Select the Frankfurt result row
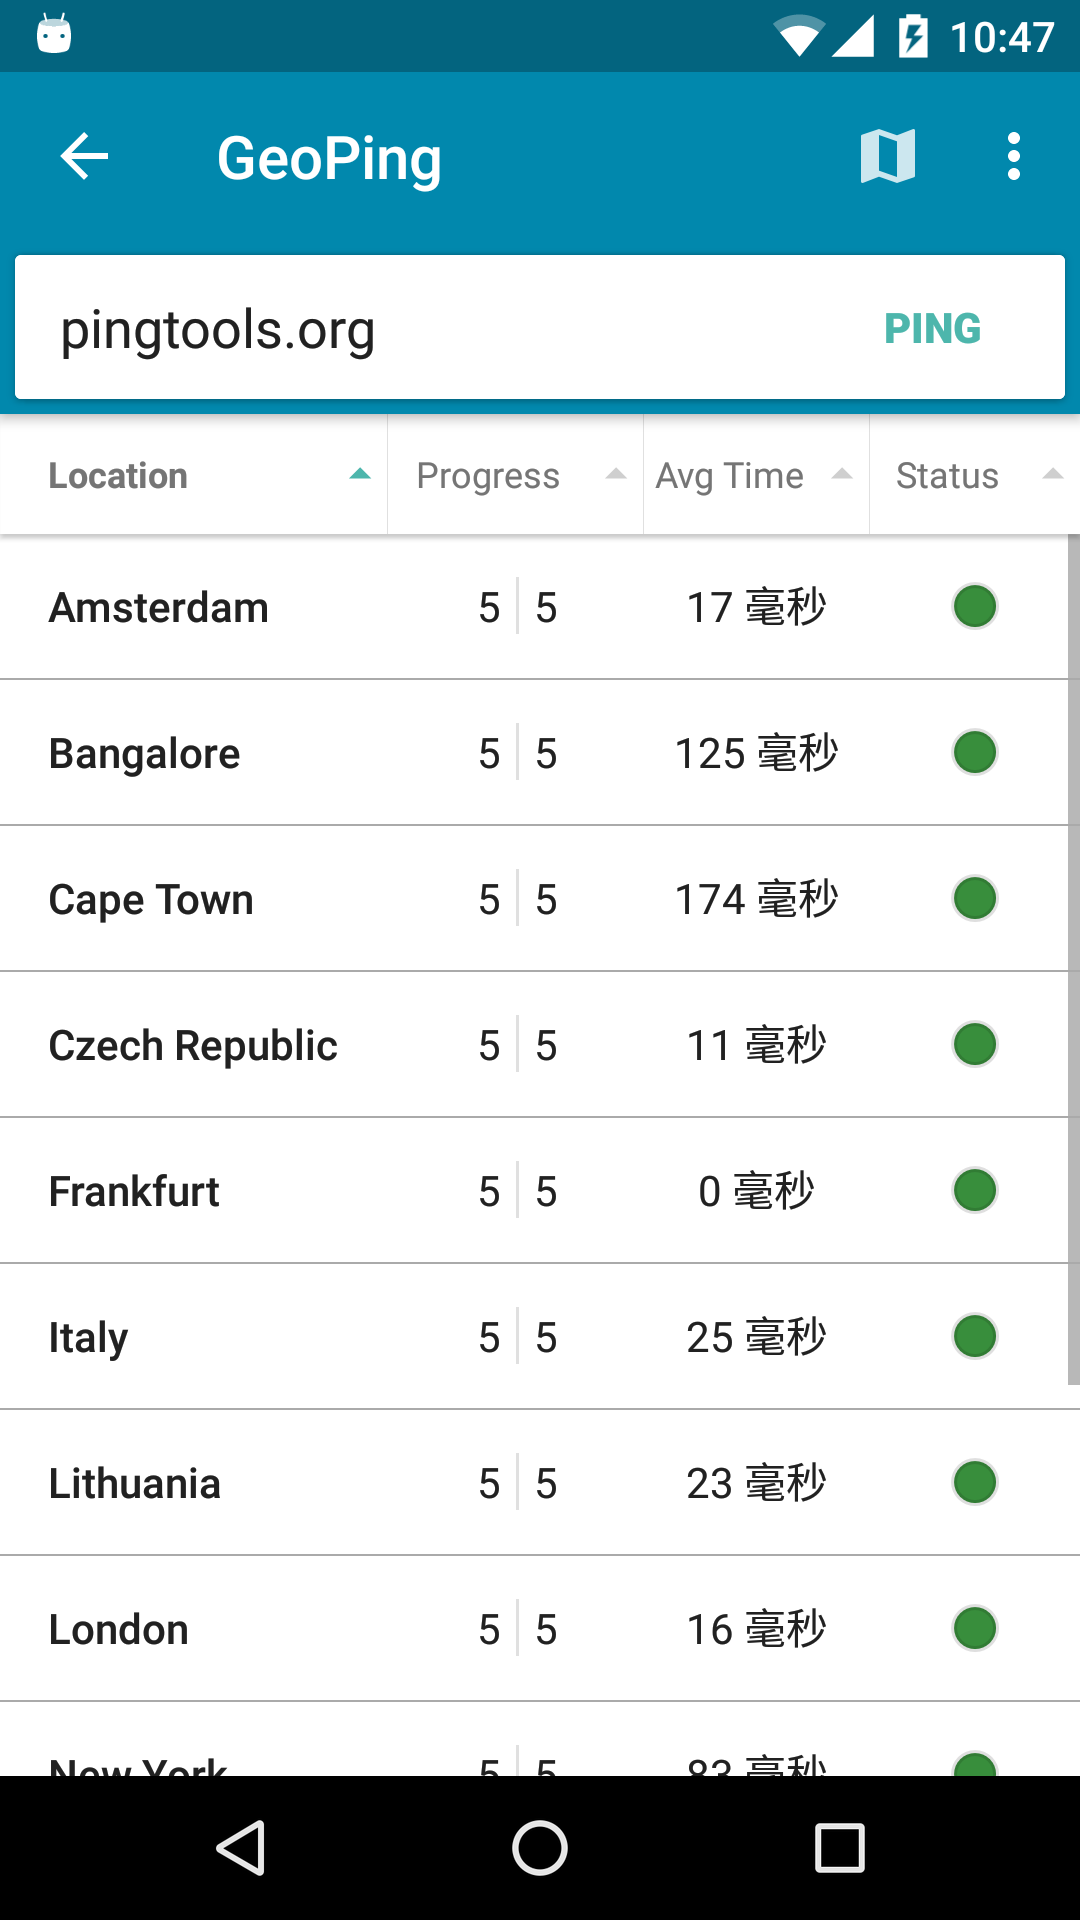This screenshot has width=1080, height=1920. coord(534,1191)
